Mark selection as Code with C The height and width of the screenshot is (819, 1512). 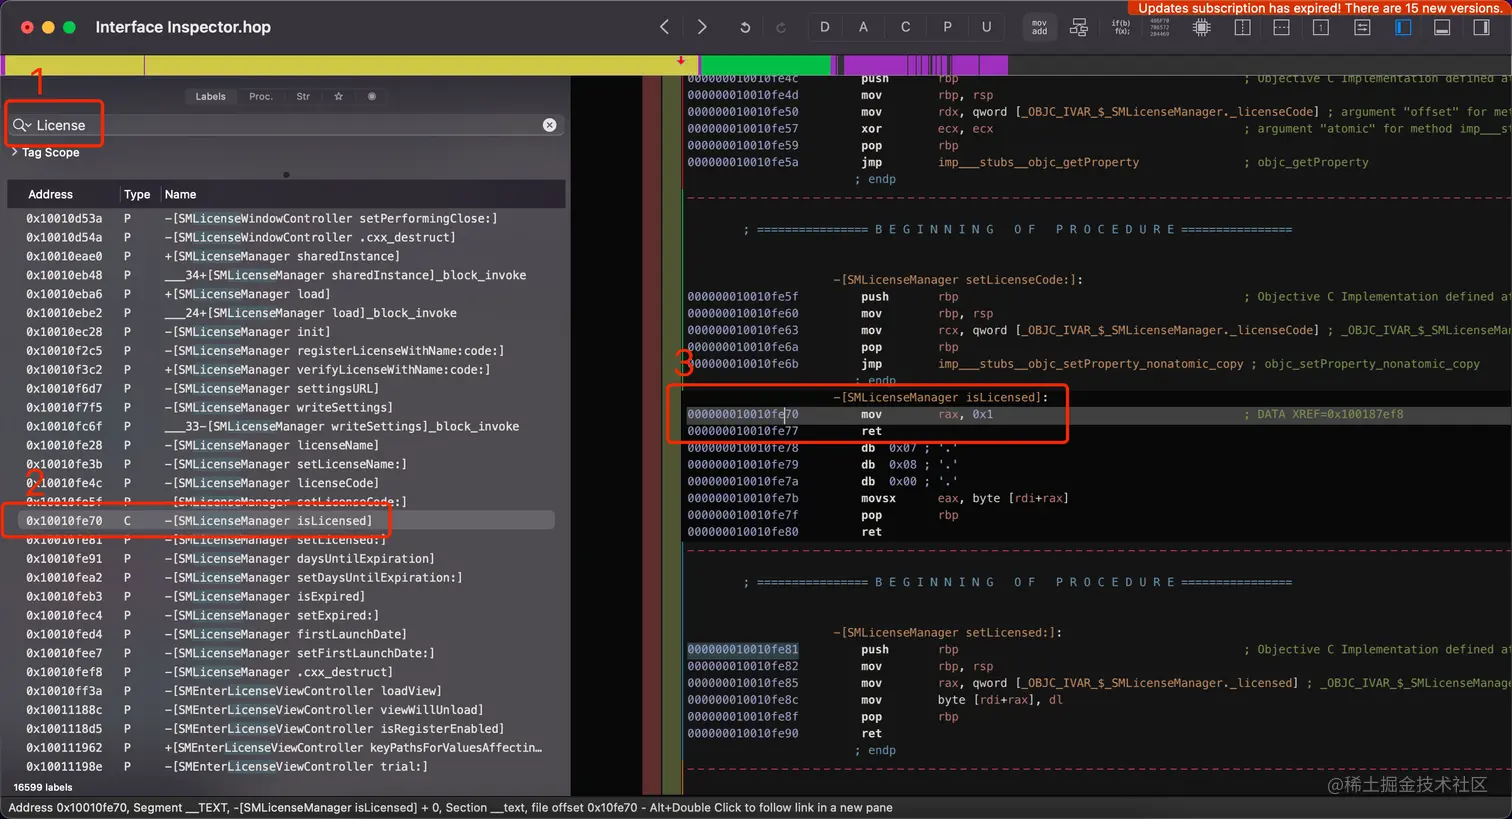pos(905,27)
